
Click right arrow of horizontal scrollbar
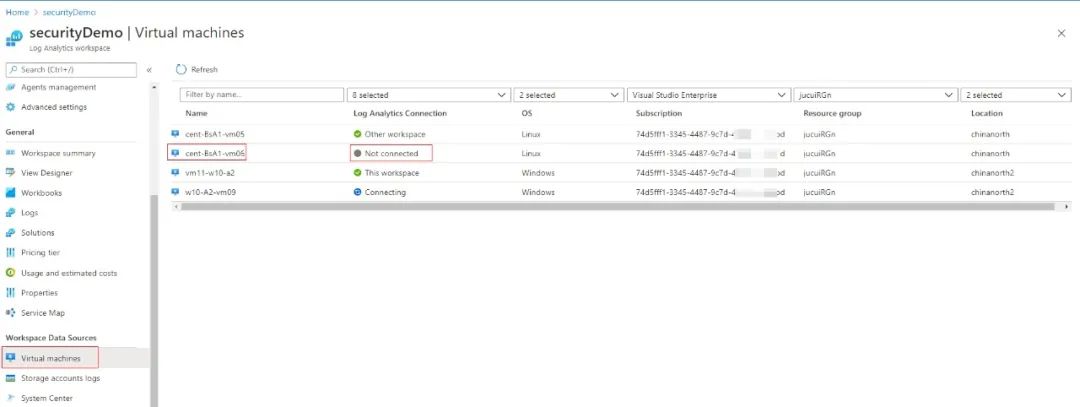pos(1067,207)
